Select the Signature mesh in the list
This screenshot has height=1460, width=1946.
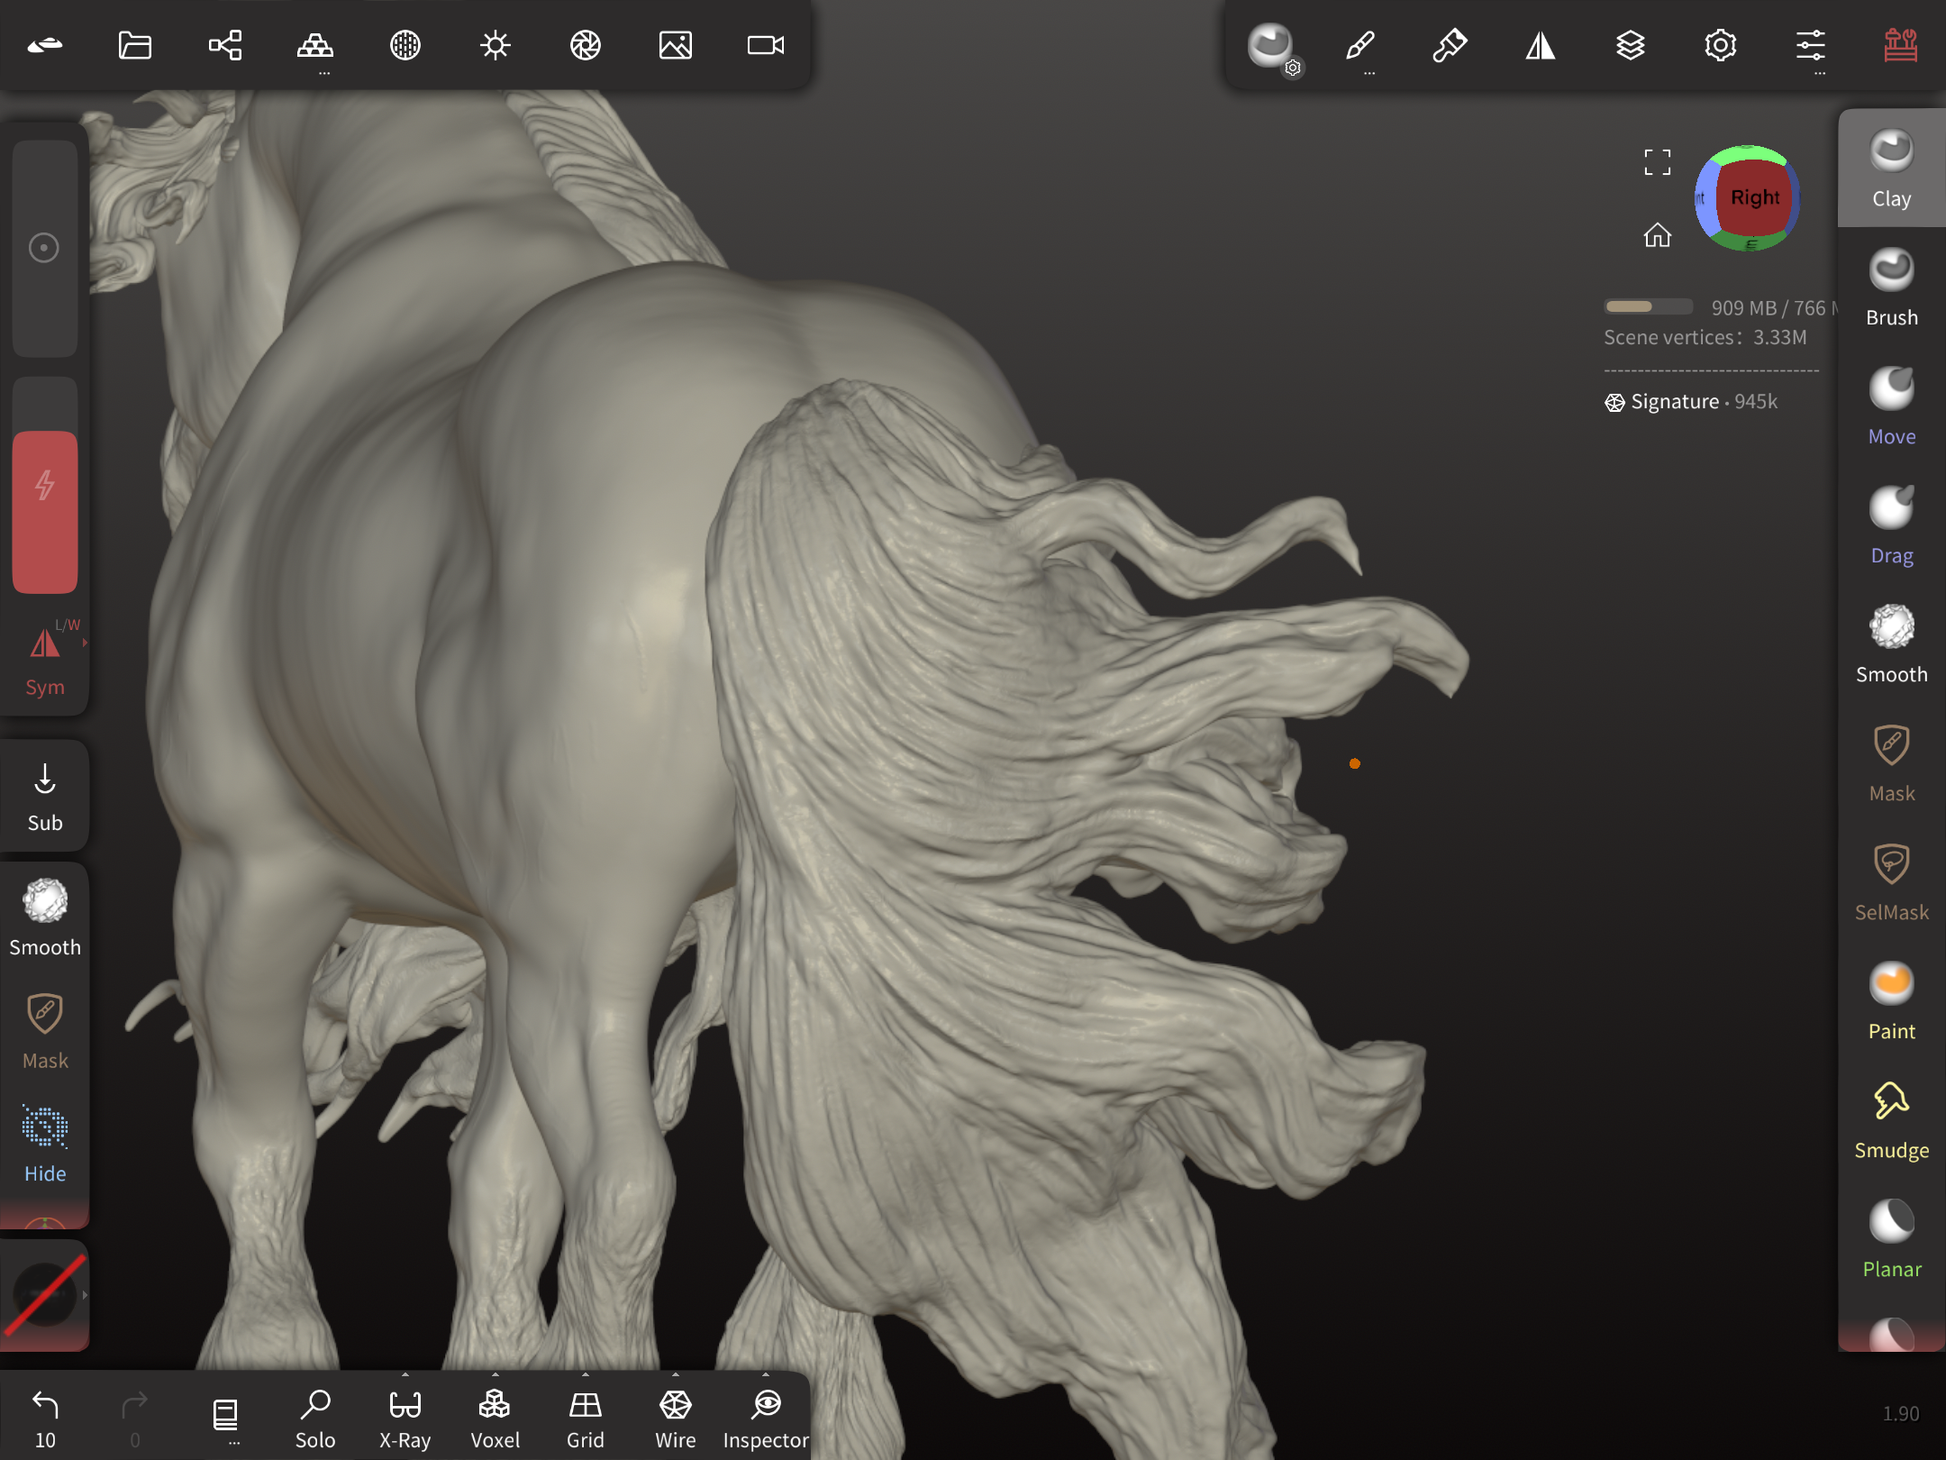1674,402
